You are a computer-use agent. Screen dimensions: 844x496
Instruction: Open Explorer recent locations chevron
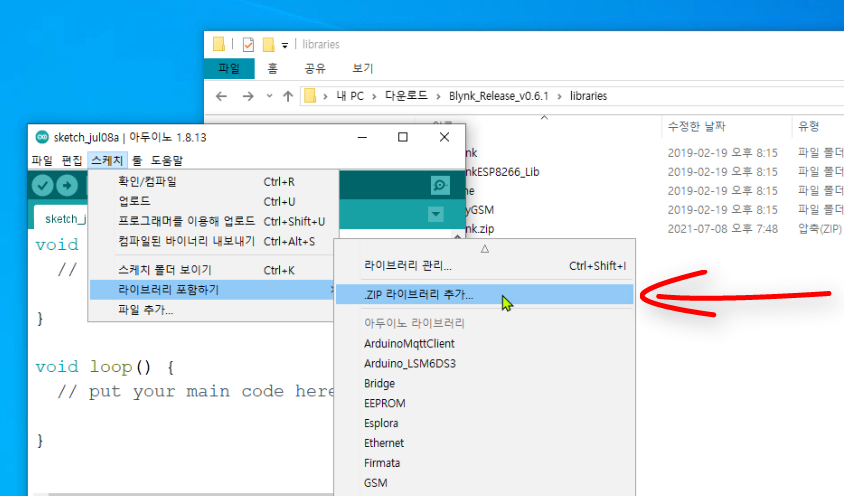(269, 96)
